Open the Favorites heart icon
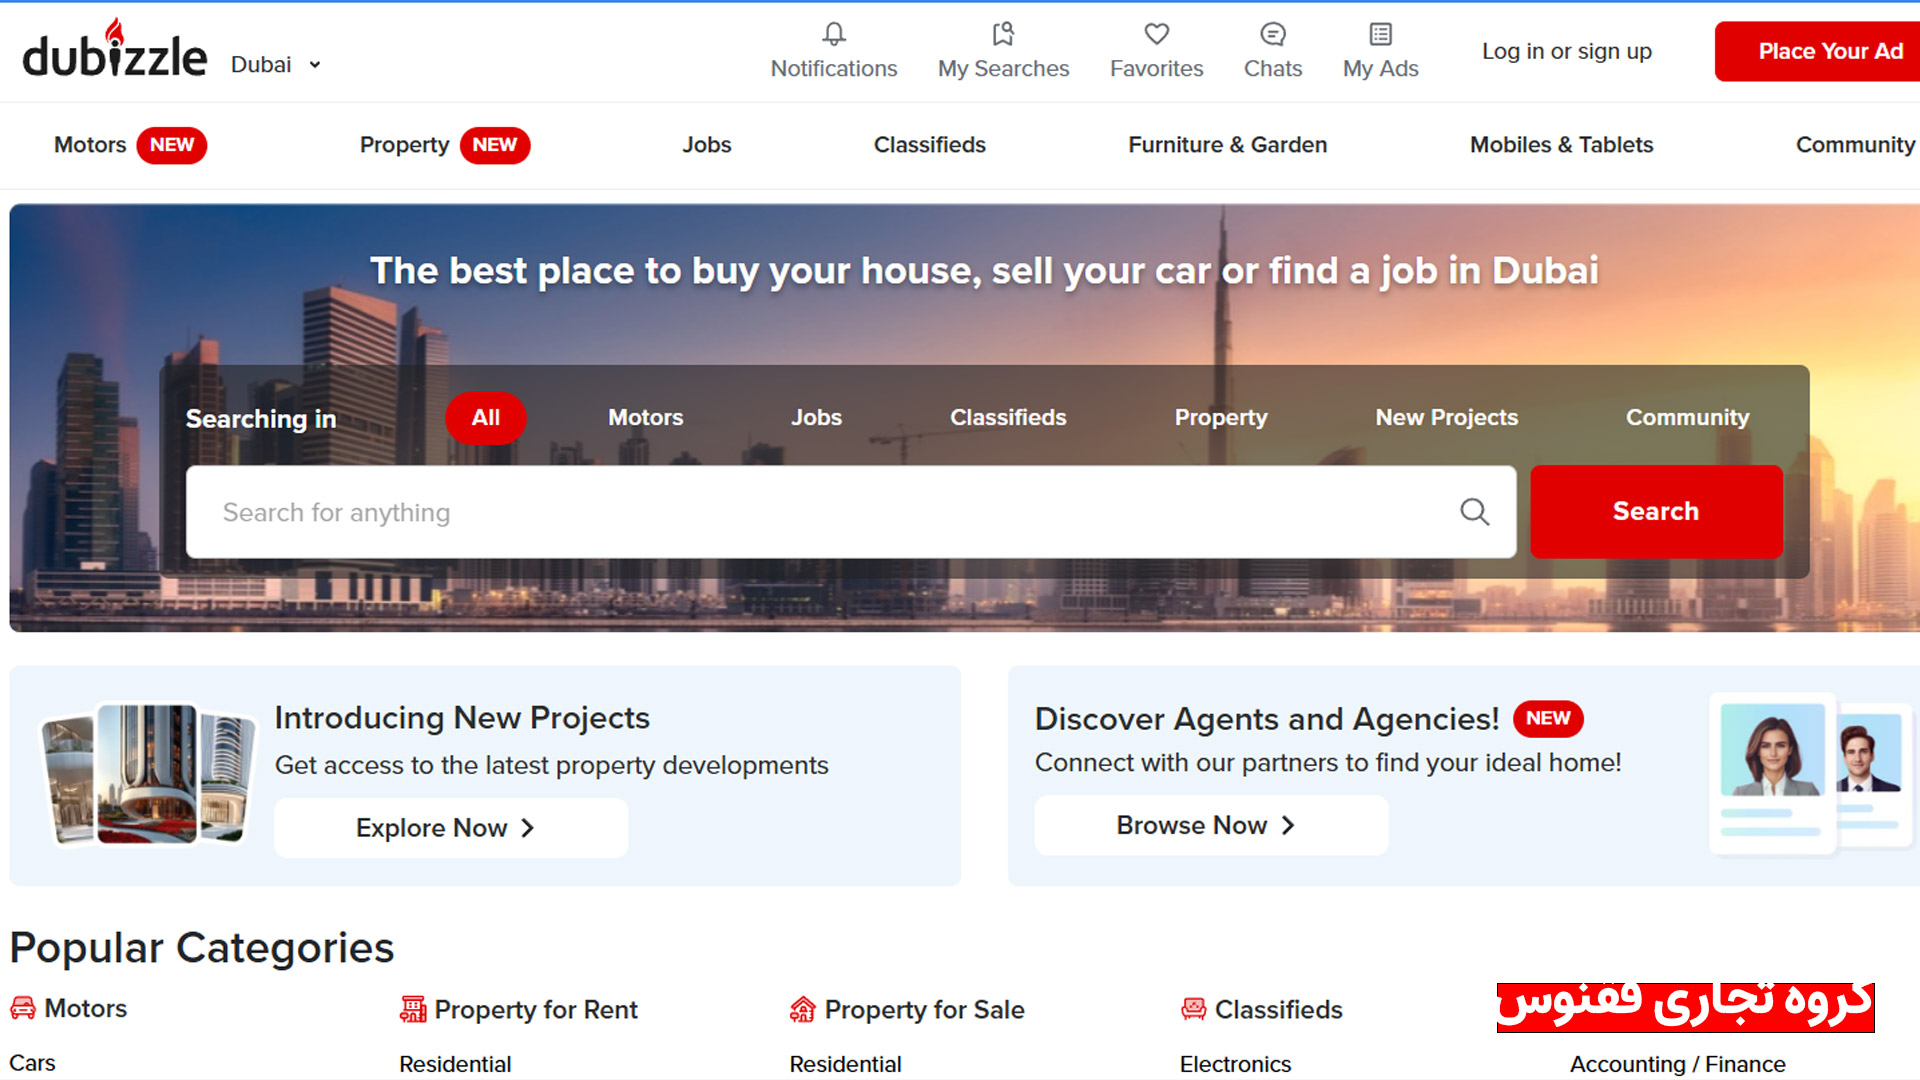This screenshot has height=1080, width=1920. (1156, 35)
